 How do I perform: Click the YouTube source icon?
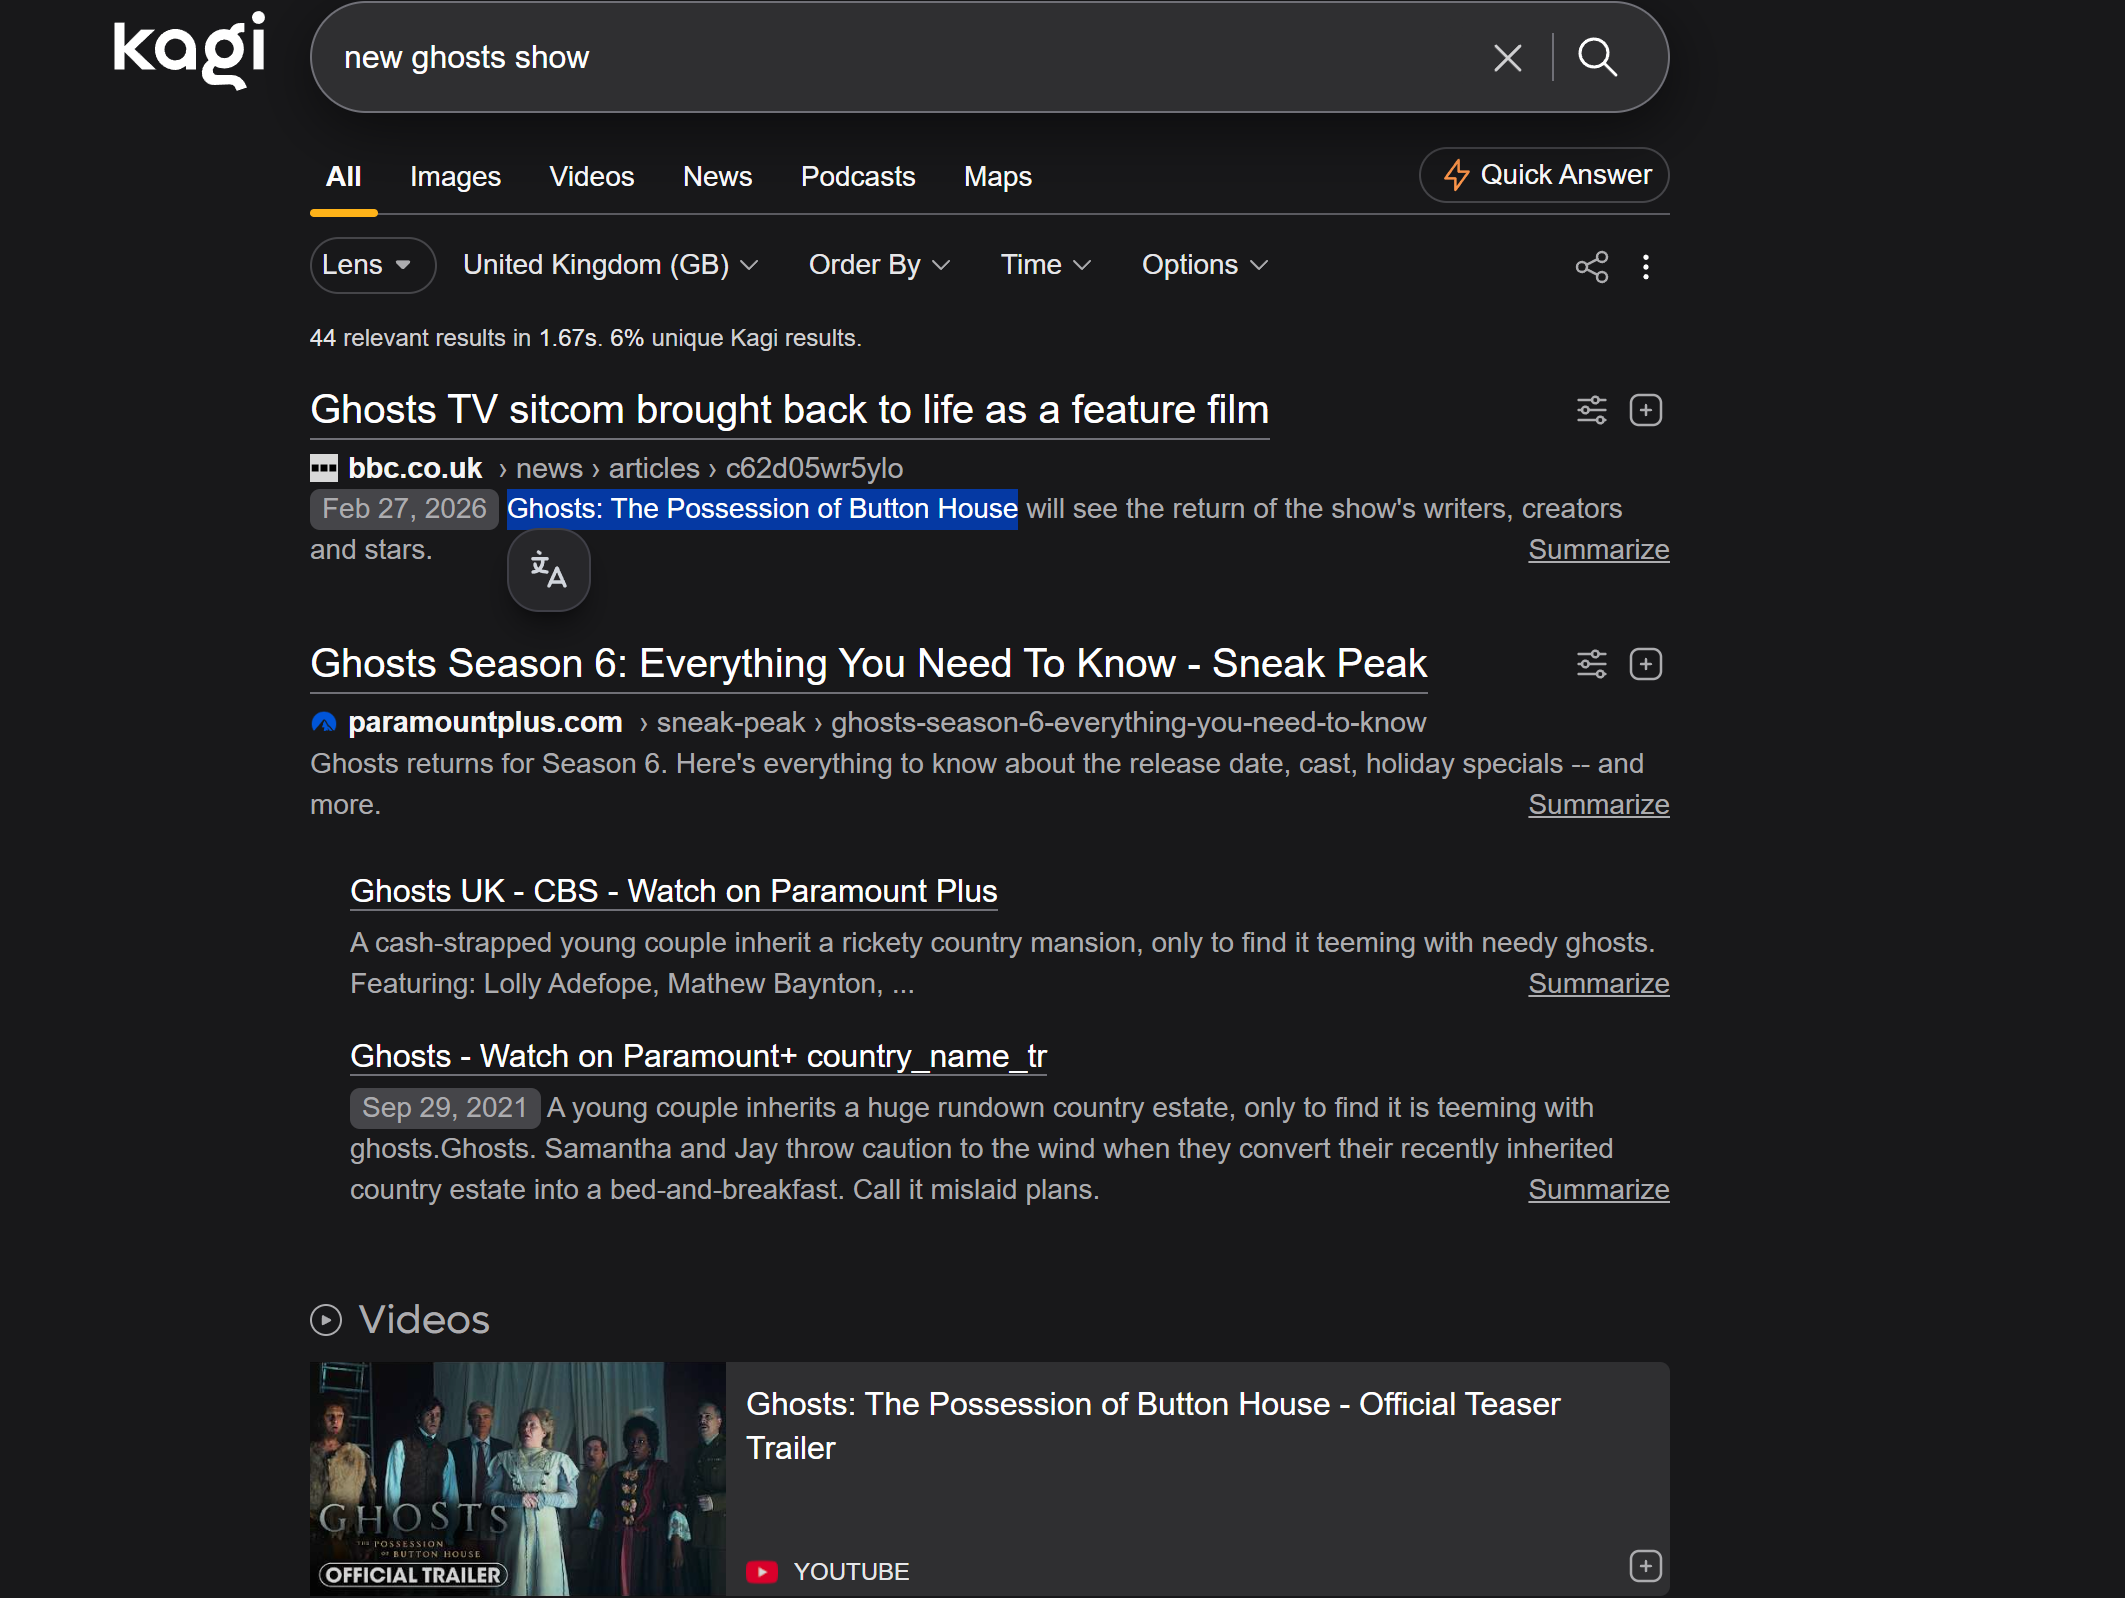point(761,1572)
